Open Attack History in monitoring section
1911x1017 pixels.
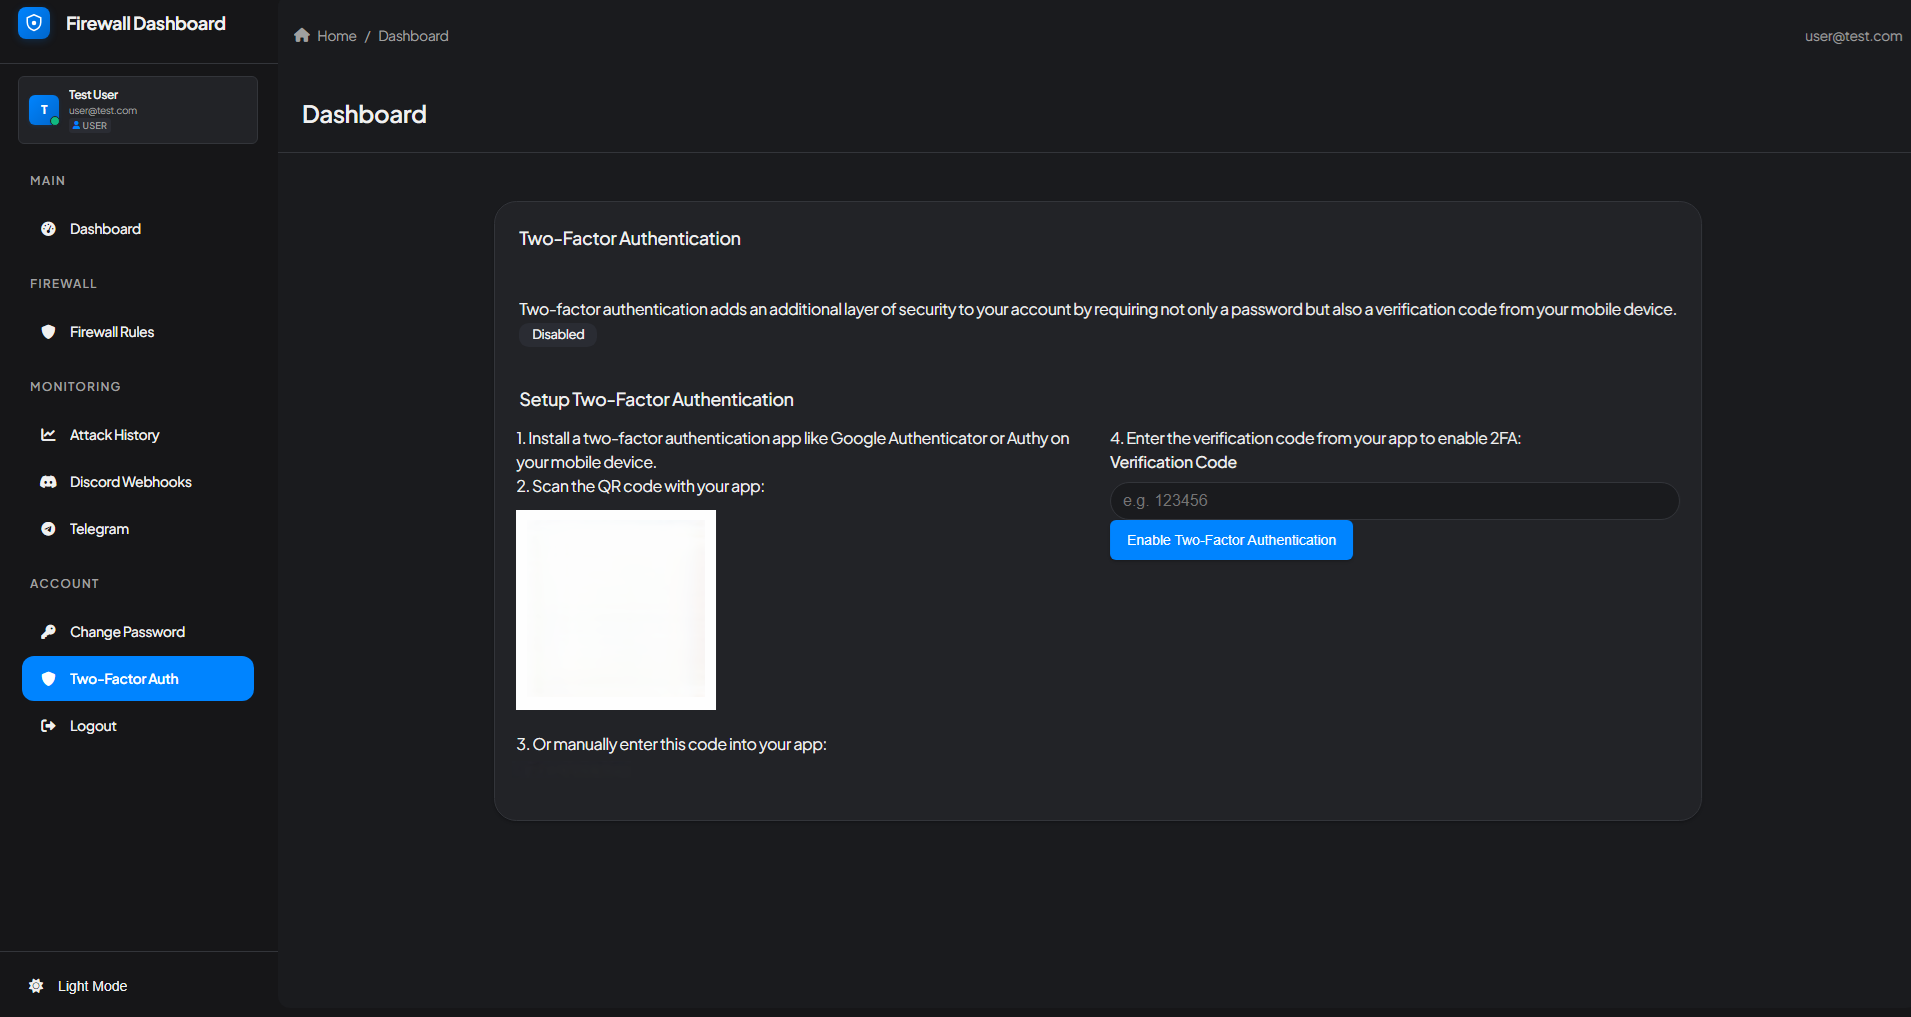tap(138, 435)
